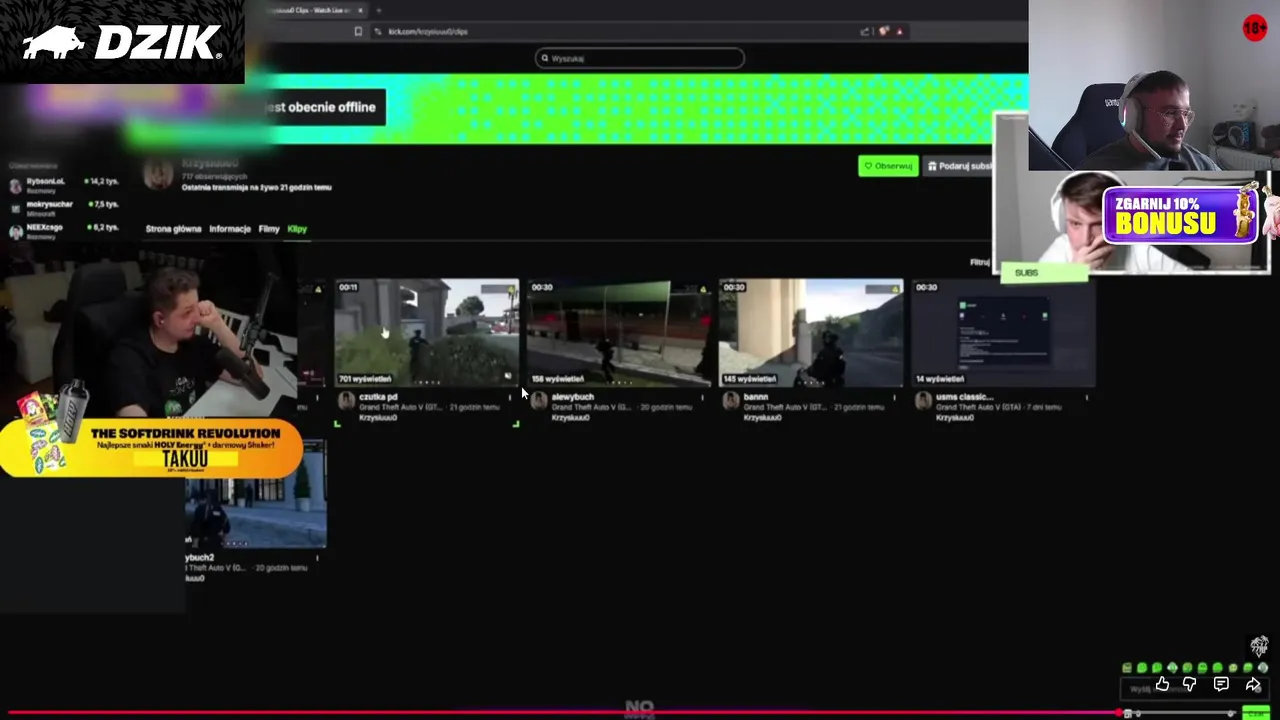Open a new browser tab

click(x=379, y=10)
